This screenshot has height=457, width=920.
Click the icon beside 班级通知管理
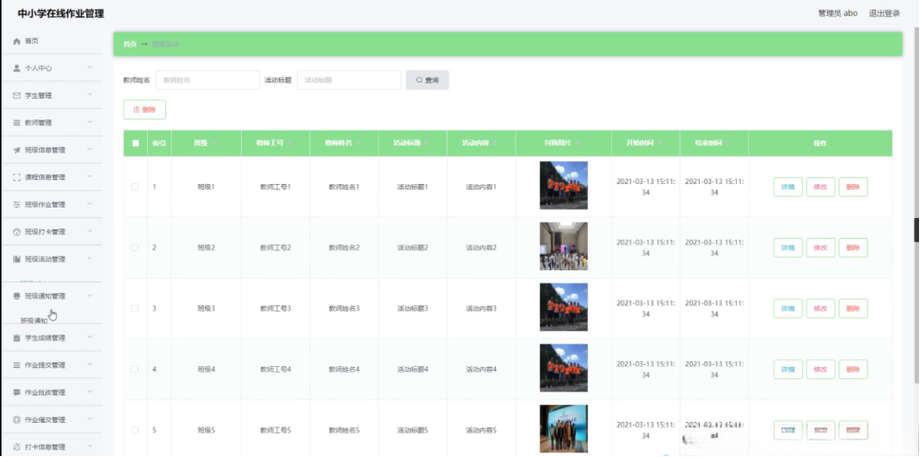[x=16, y=296]
